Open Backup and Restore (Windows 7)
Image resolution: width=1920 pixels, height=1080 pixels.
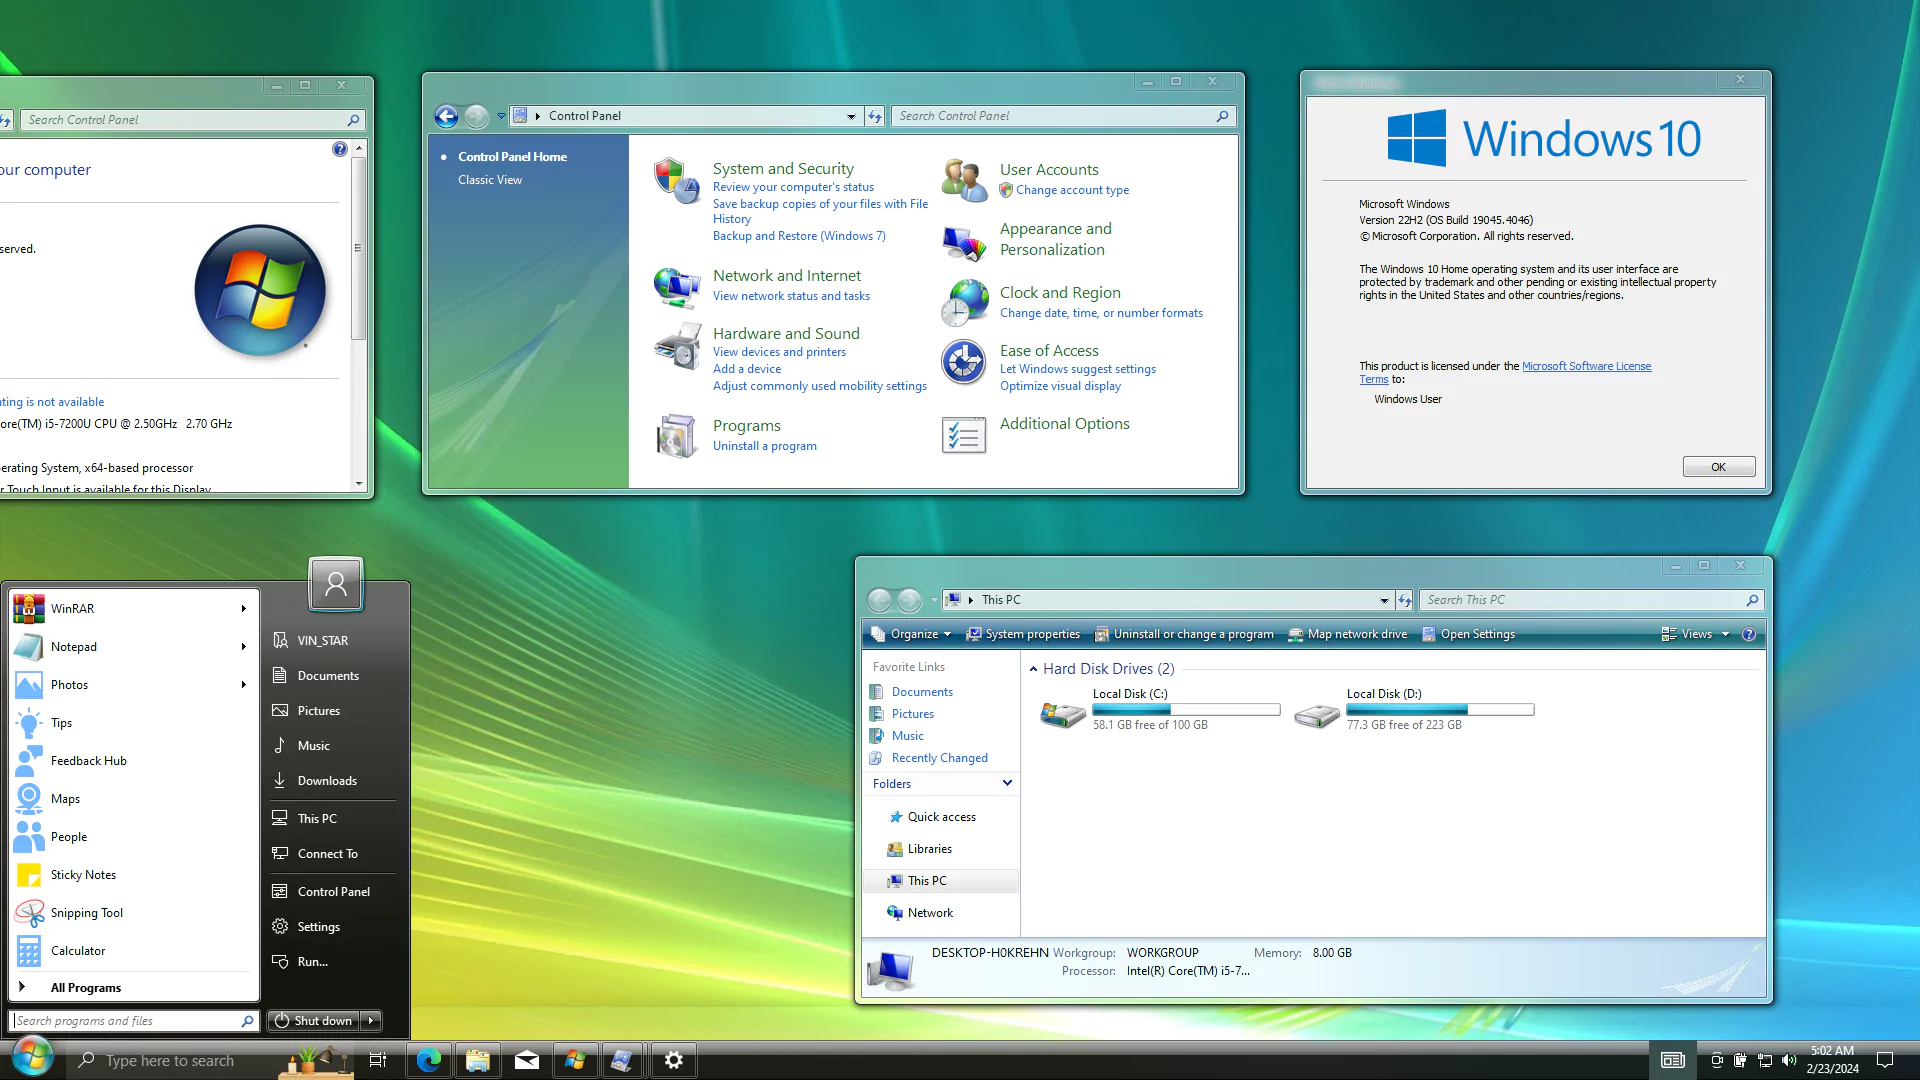(798, 236)
